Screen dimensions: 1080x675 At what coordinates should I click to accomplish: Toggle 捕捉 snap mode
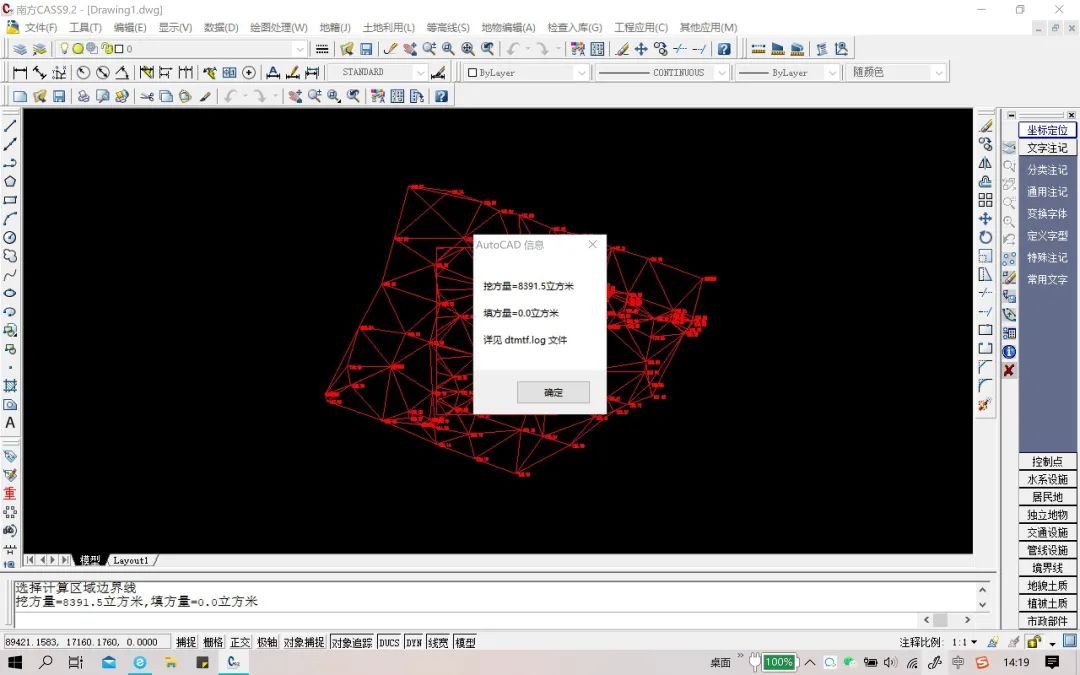tap(186, 643)
